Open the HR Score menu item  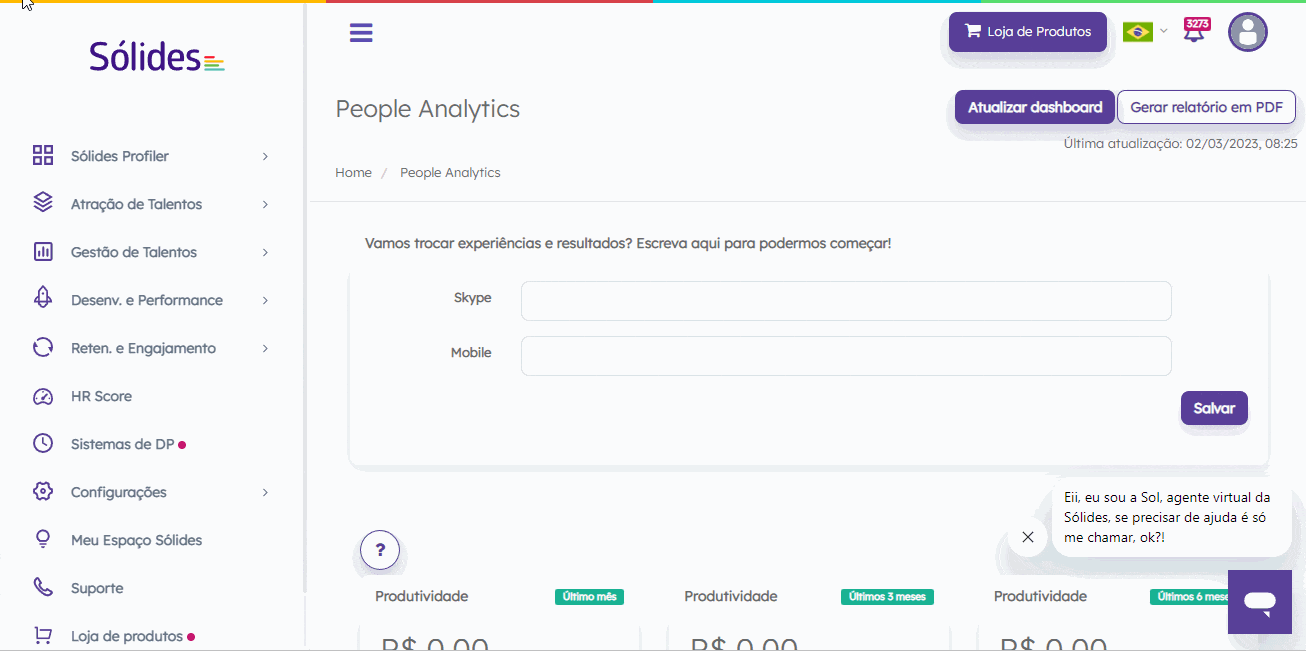(x=101, y=396)
